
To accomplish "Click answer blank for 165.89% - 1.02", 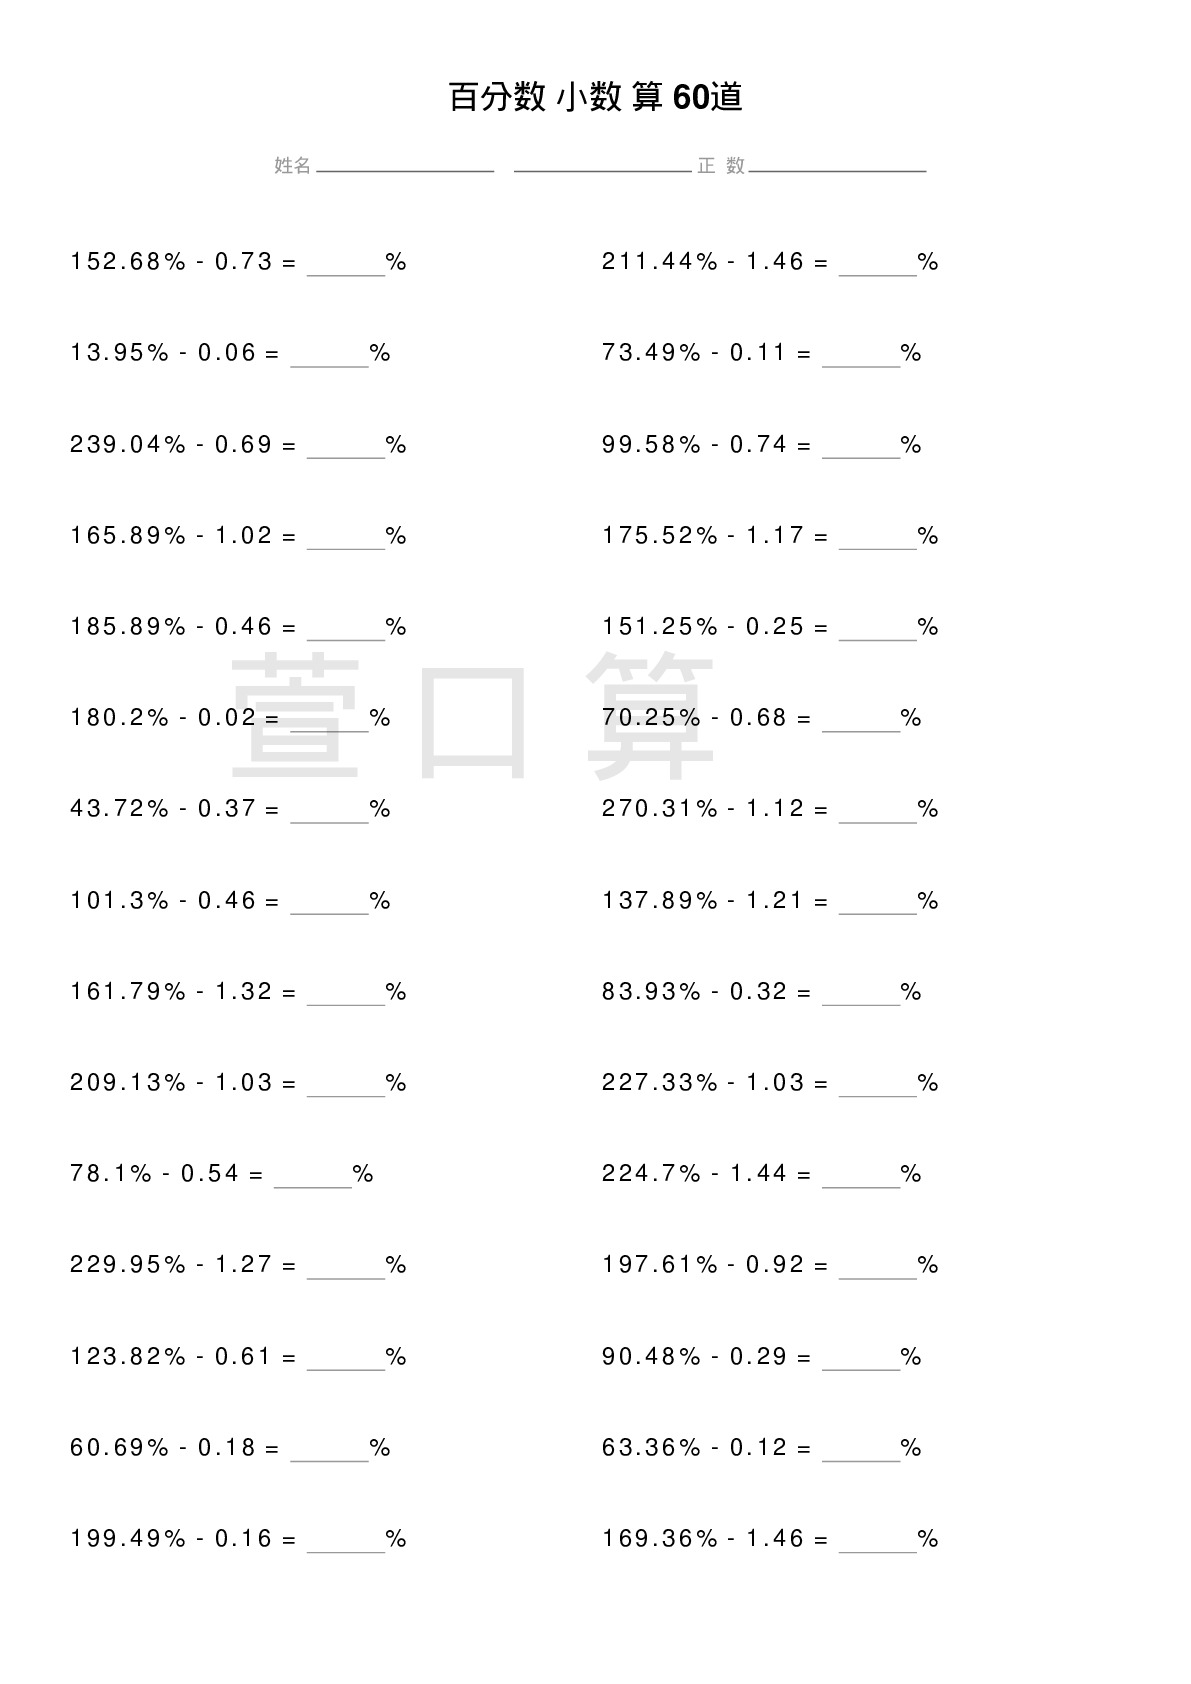I will tap(346, 539).
